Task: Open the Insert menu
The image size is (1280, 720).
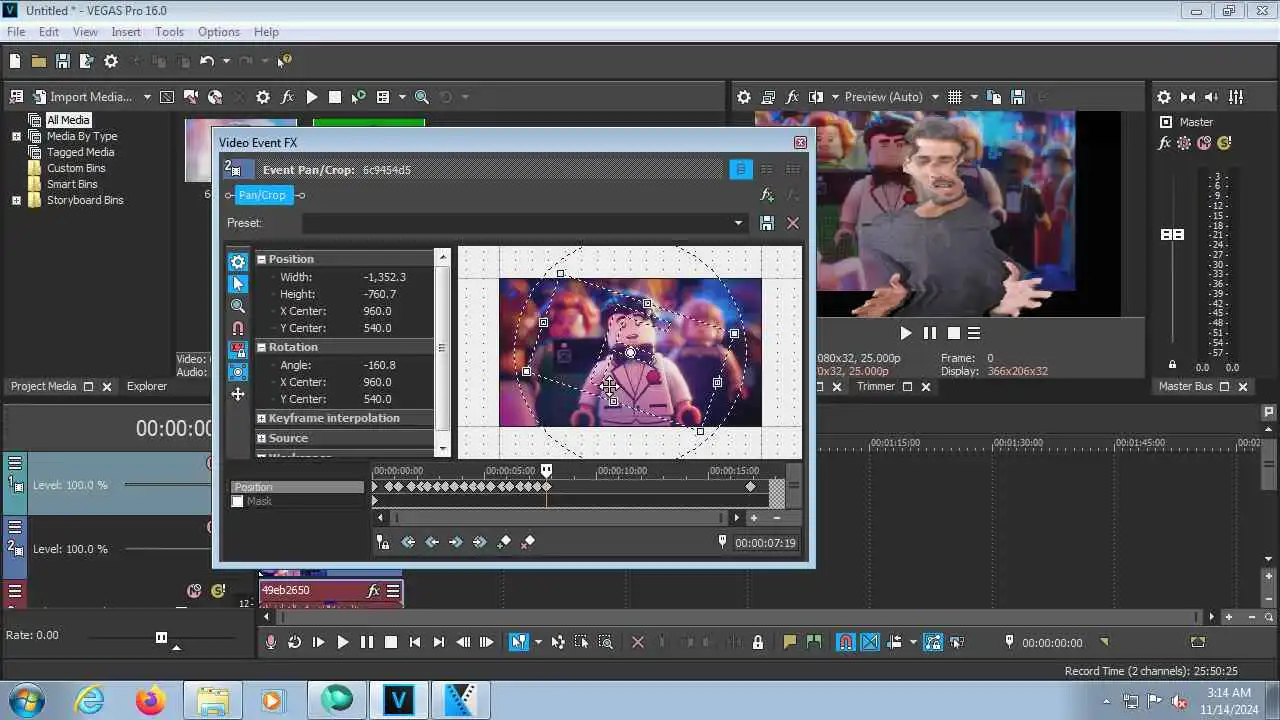Action: click(126, 32)
